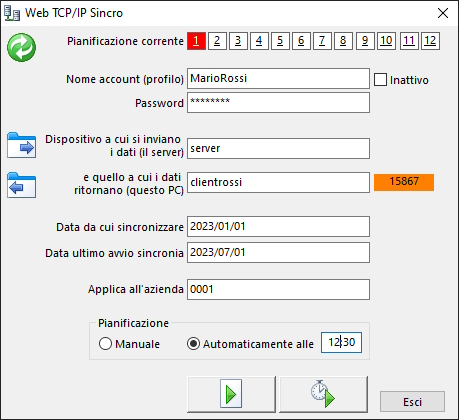Click the Nome account field with MarioRossi
Screen dimensions: 459x420
click(x=278, y=79)
